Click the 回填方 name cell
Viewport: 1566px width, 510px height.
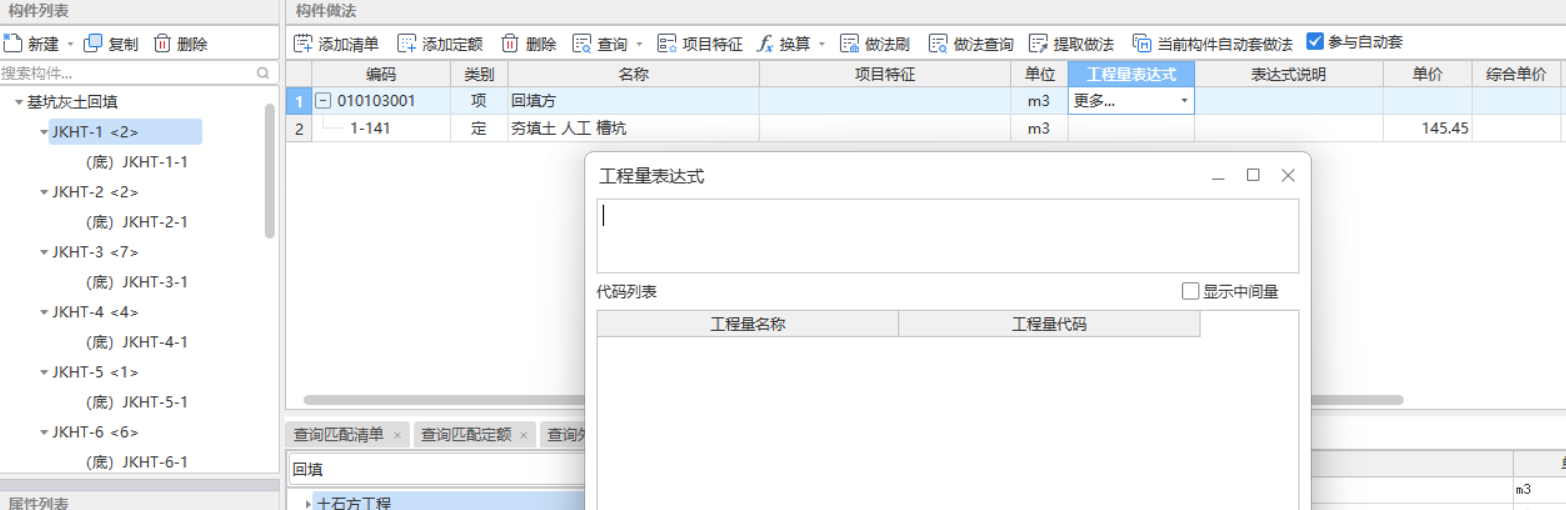pos(634,101)
